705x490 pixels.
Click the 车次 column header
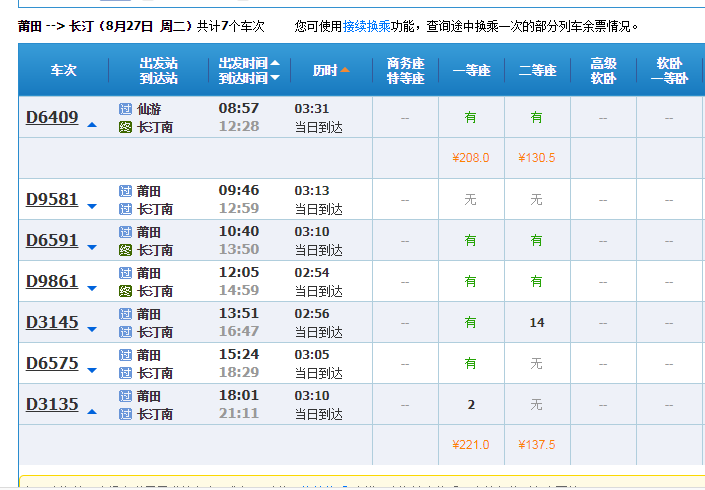63,70
